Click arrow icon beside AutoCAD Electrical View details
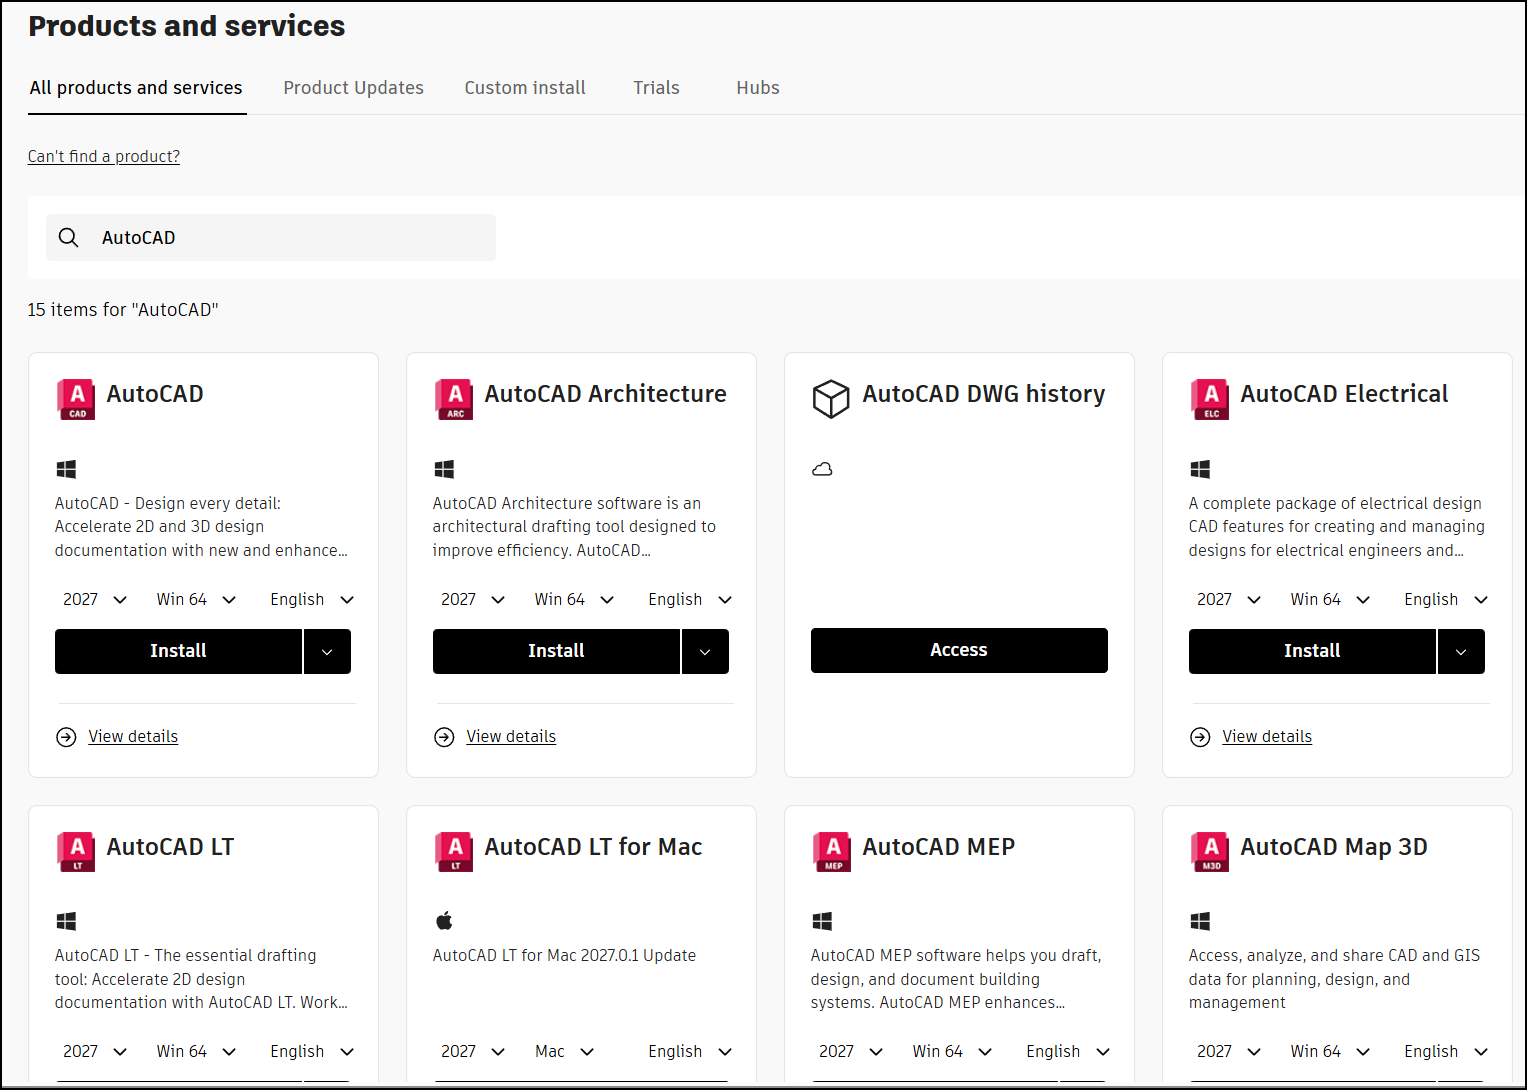The width and height of the screenshot is (1527, 1090). tap(1200, 737)
